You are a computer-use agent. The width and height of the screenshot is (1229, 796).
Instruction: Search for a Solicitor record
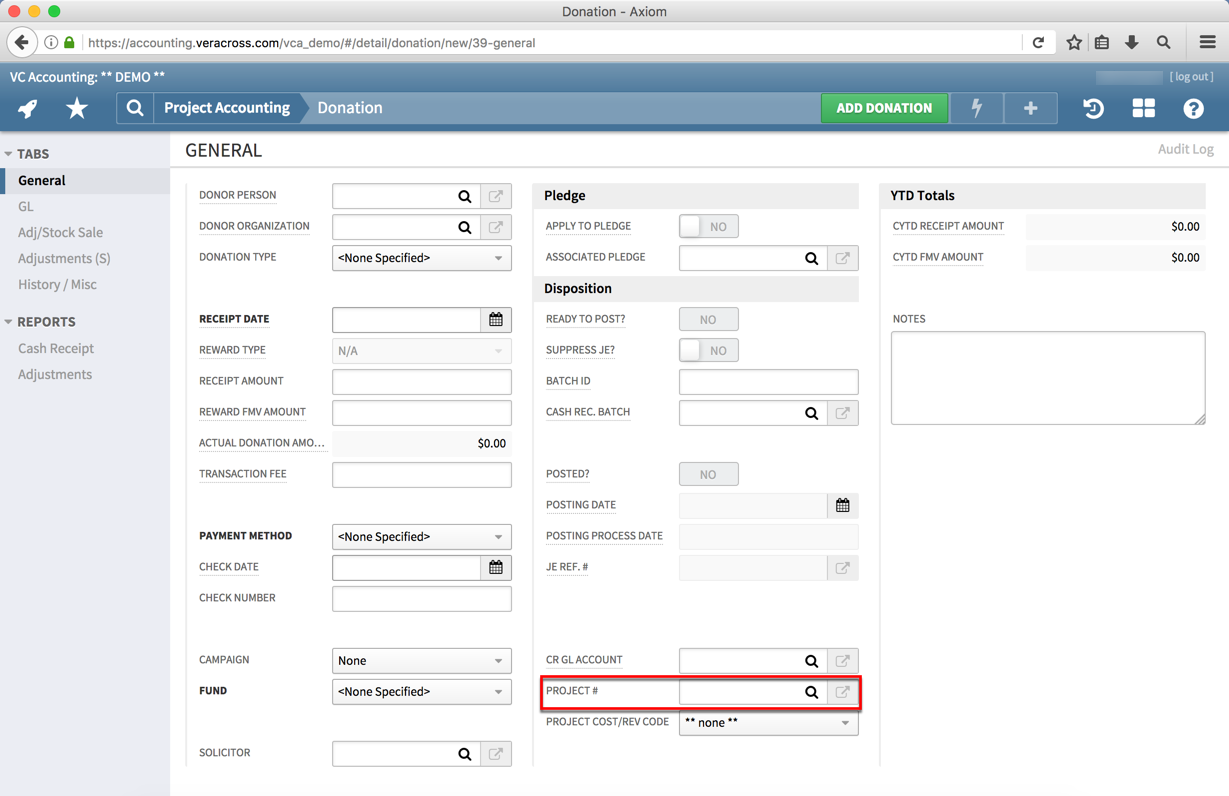point(465,754)
